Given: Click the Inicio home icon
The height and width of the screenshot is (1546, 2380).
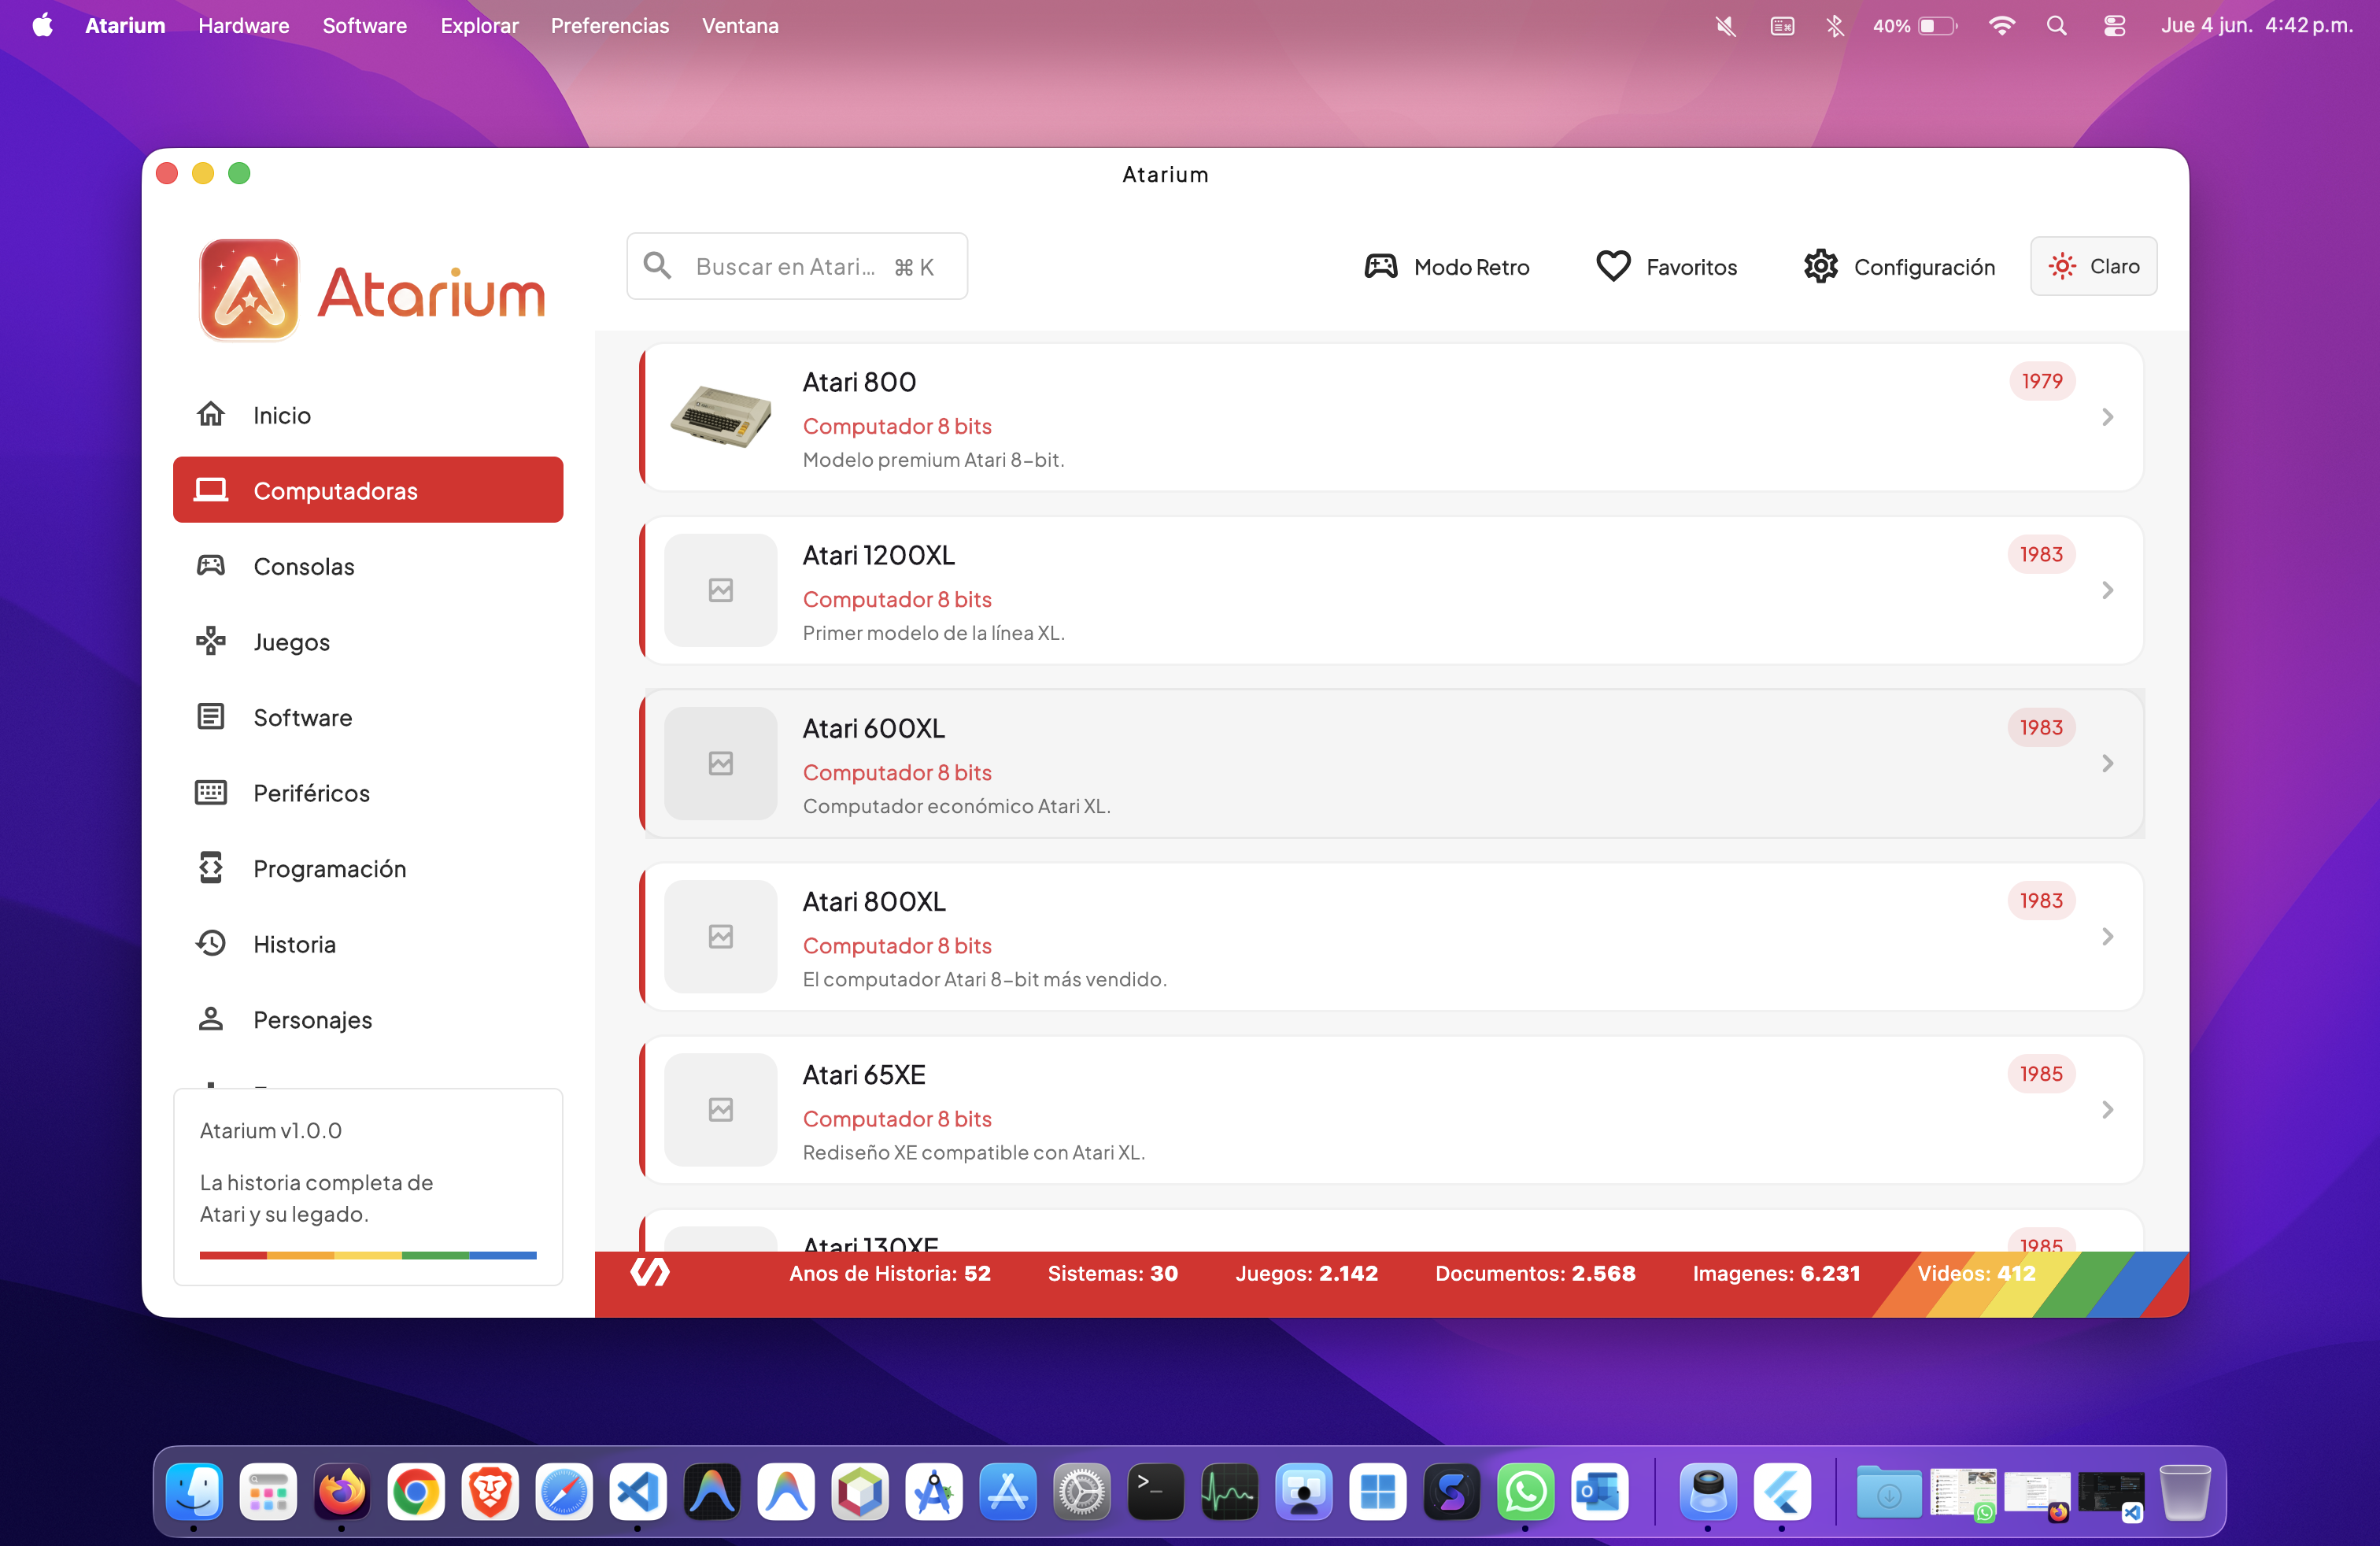Looking at the screenshot, I should (x=210, y=414).
